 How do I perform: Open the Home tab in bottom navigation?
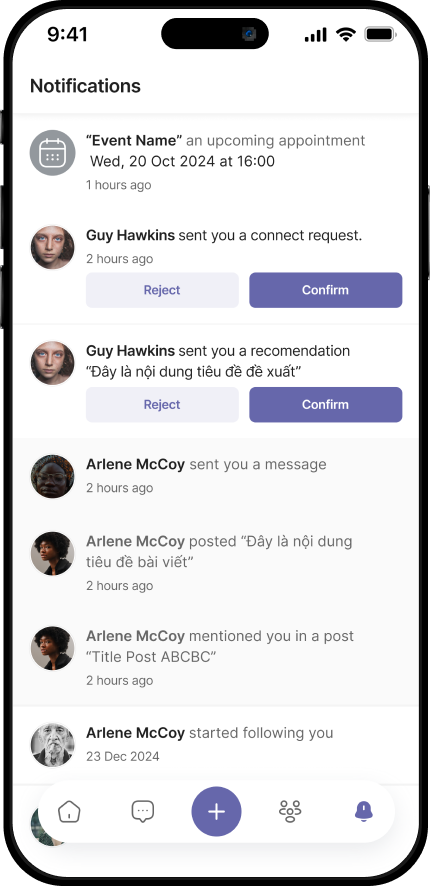[x=70, y=811]
